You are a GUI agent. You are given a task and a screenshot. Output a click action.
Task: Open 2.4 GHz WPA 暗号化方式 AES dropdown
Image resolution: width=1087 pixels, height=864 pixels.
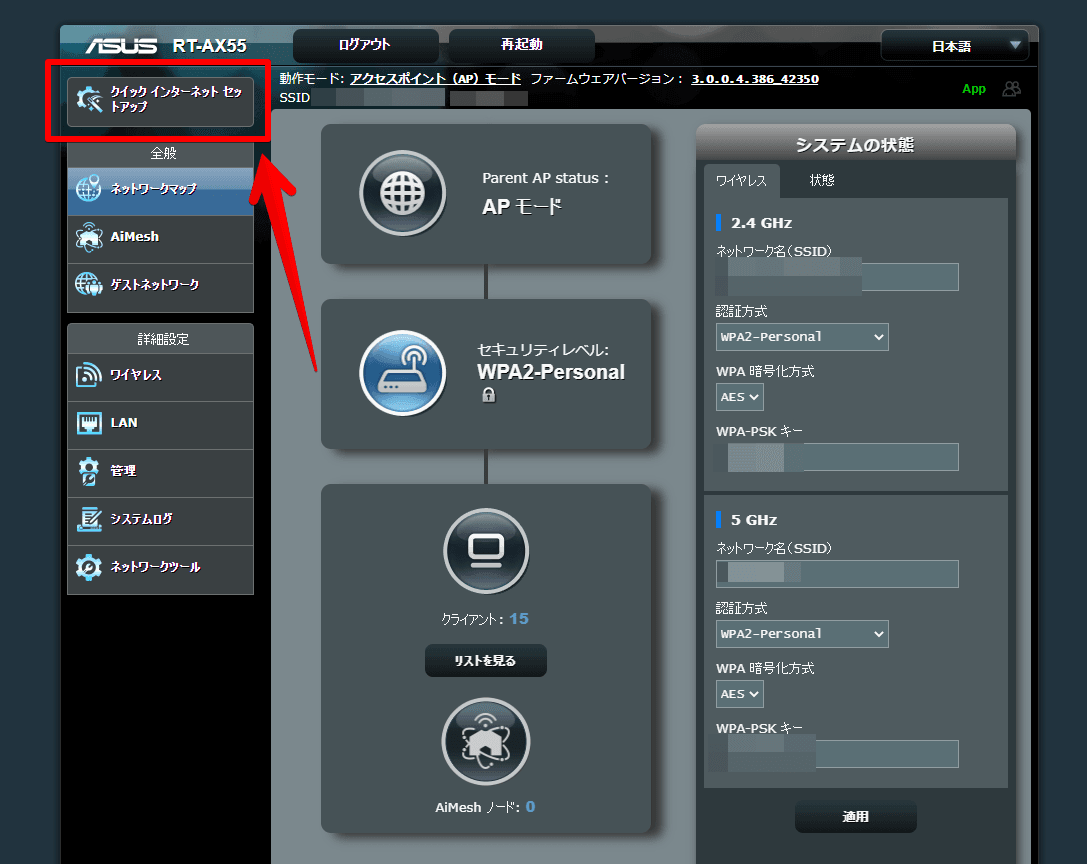tap(740, 397)
